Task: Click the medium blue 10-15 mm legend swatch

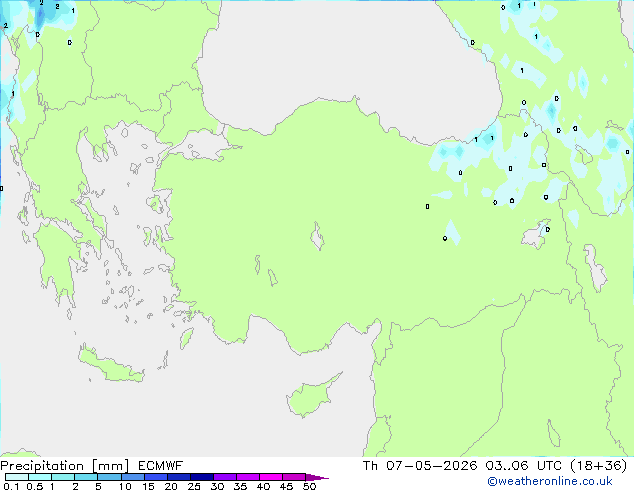Action: coord(133,477)
